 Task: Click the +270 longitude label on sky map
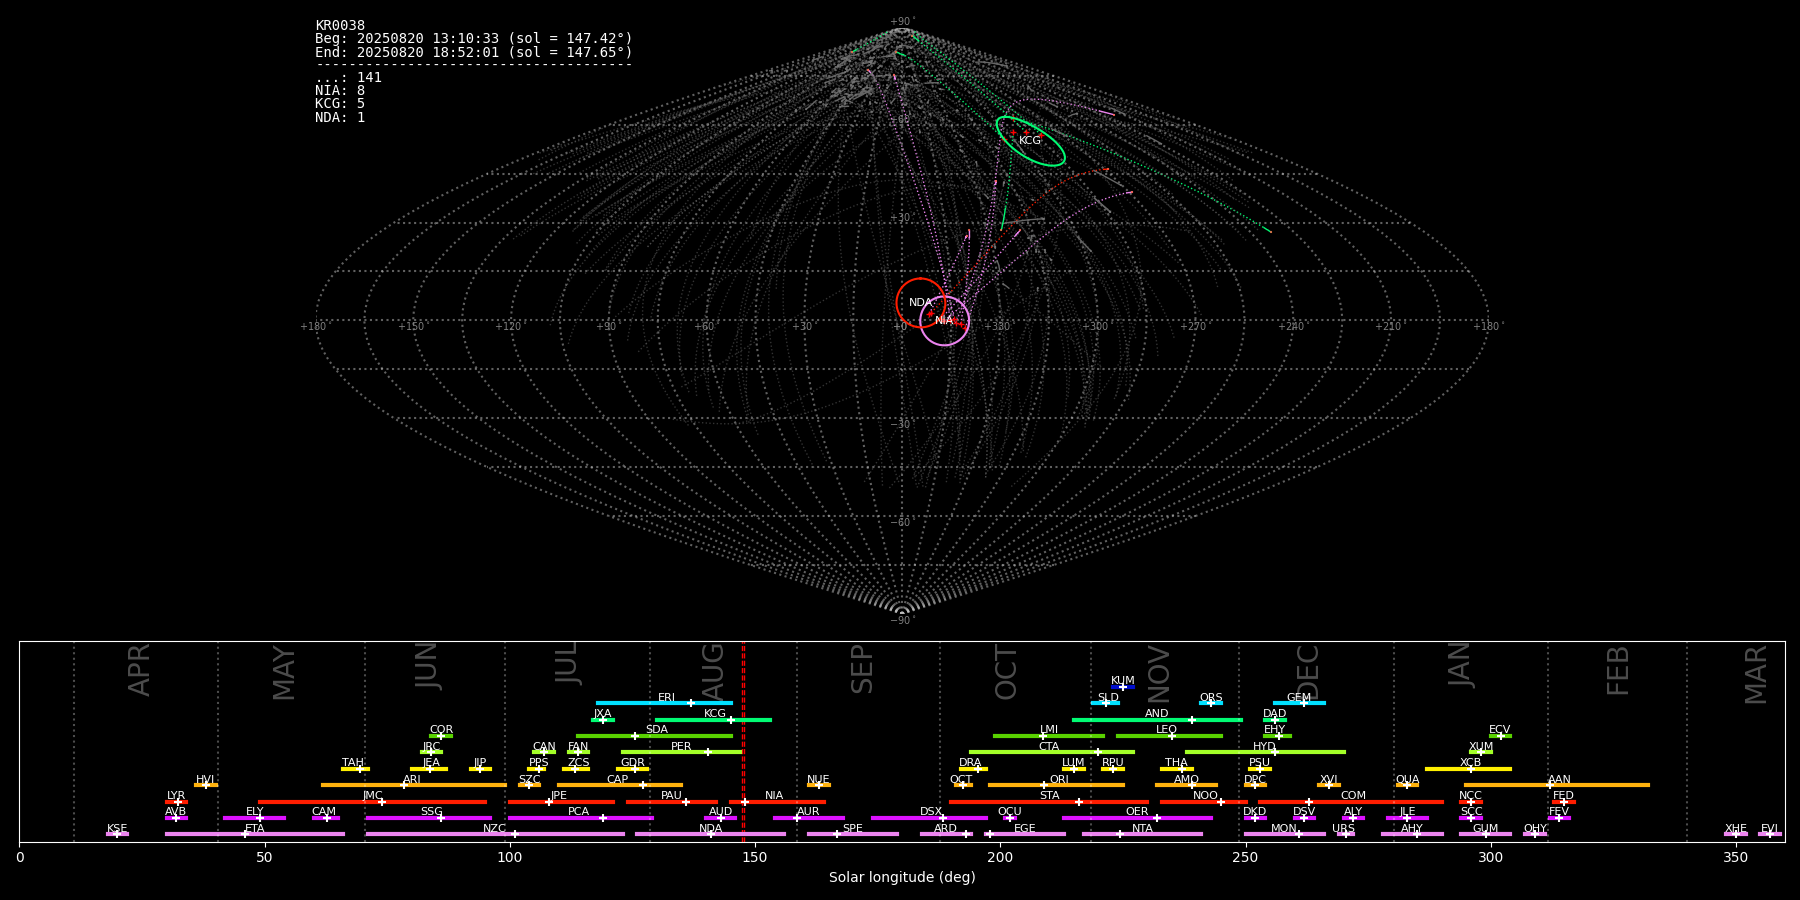1193,326
